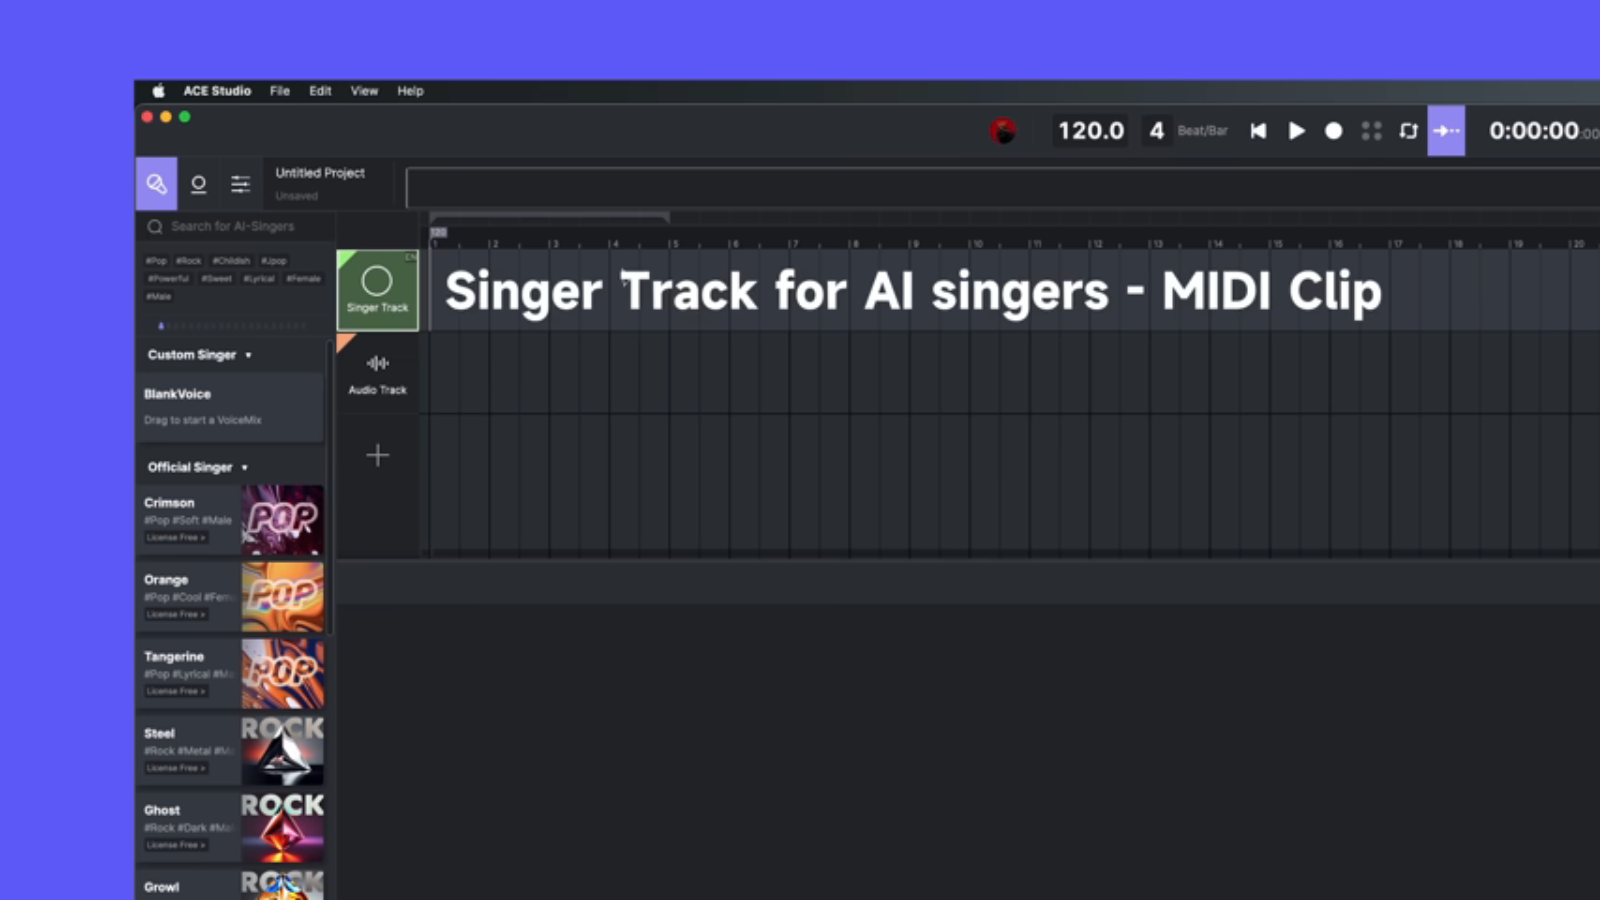Jump back to the start of the project
This screenshot has height=900, width=1600.
click(x=1258, y=131)
